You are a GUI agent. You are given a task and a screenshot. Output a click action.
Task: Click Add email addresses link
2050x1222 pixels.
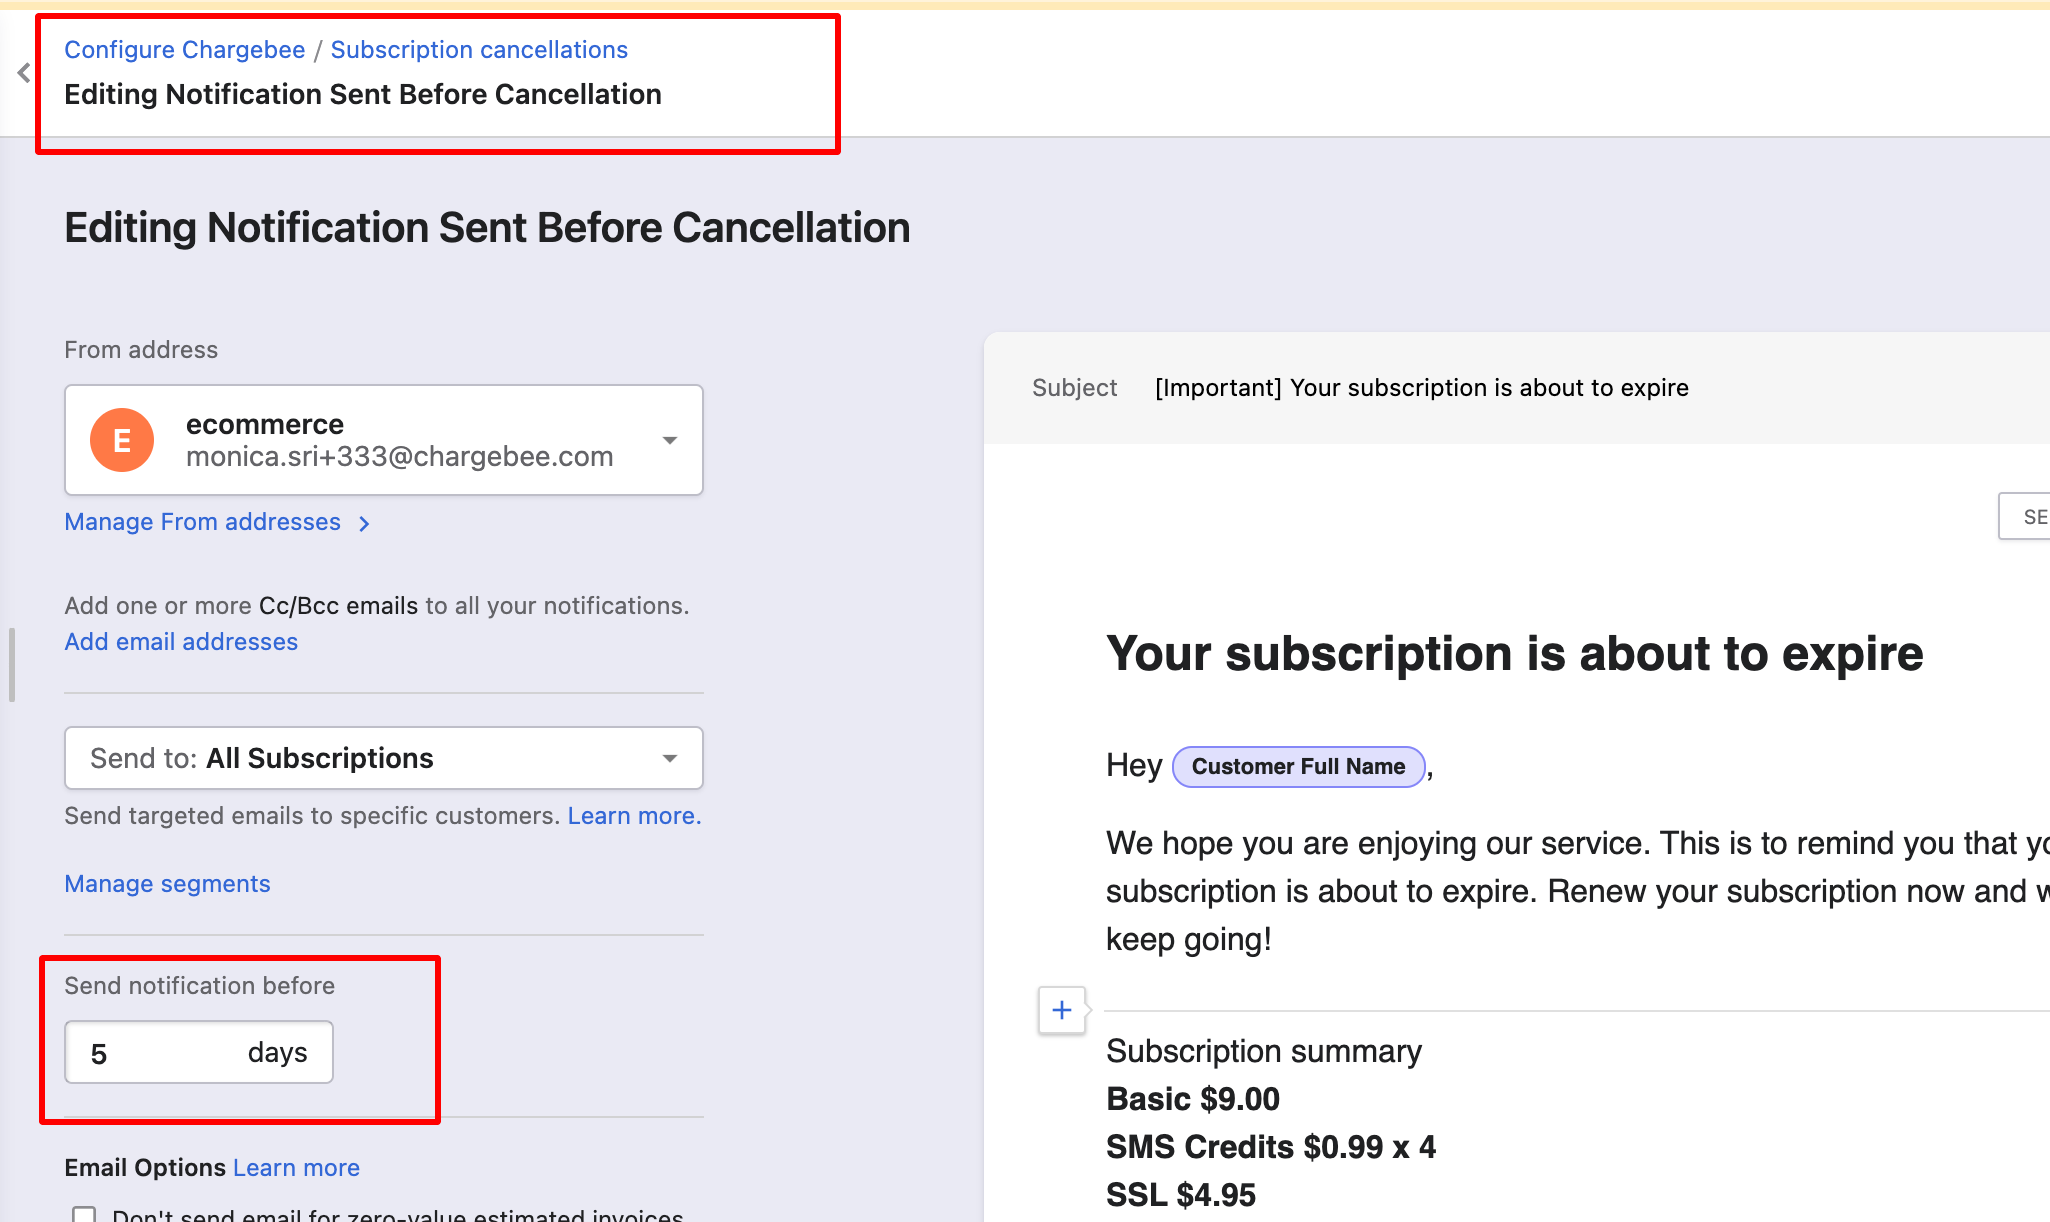(x=181, y=642)
